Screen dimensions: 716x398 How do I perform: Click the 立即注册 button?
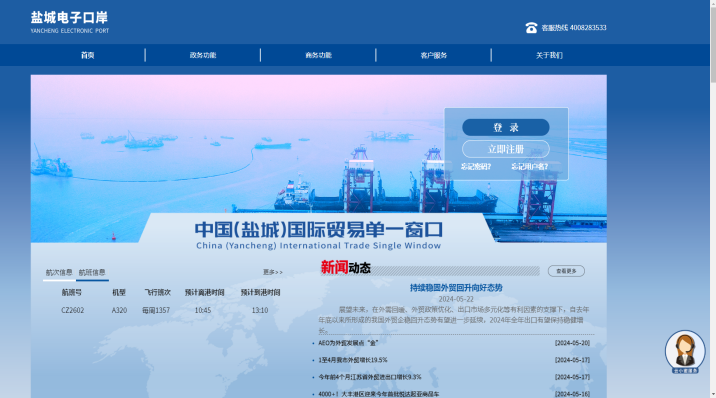coord(505,149)
